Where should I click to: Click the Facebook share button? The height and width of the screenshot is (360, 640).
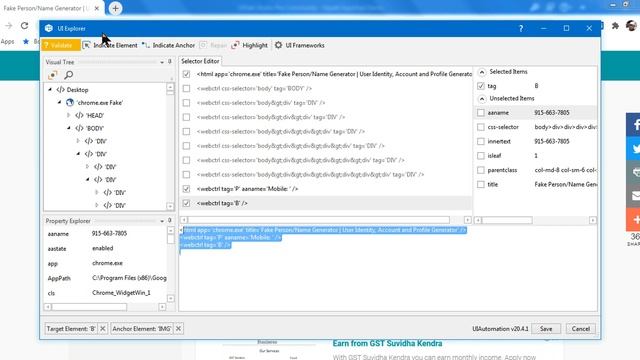pyautogui.click(x=633, y=124)
